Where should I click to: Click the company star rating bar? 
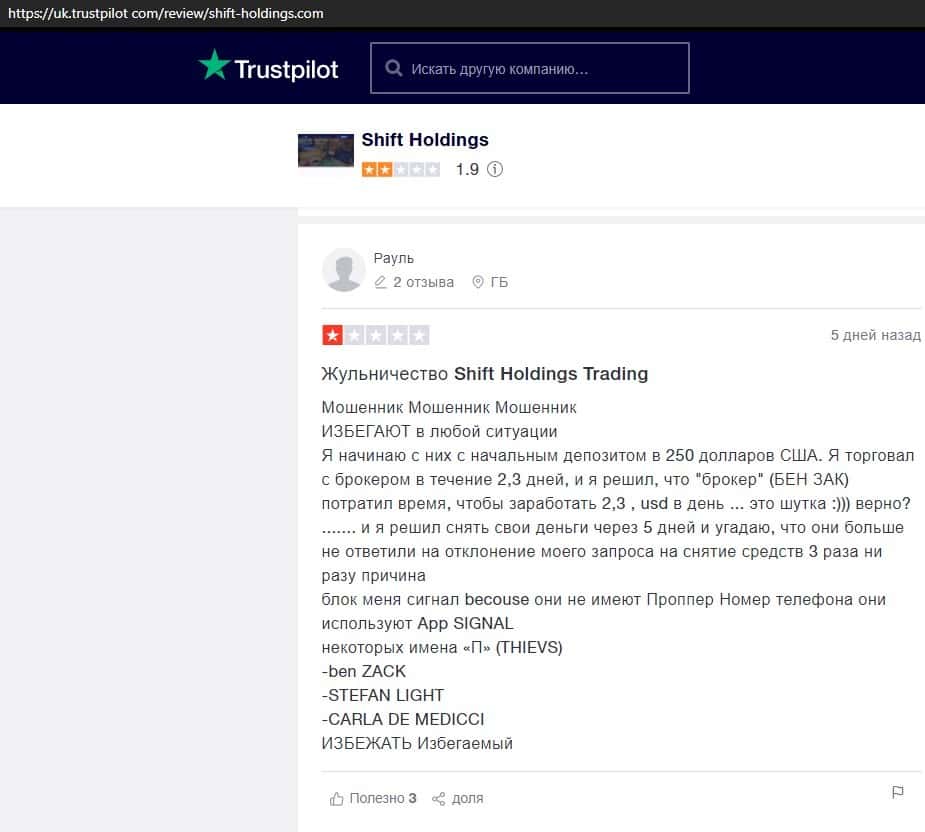pyautogui.click(x=401, y=169)
